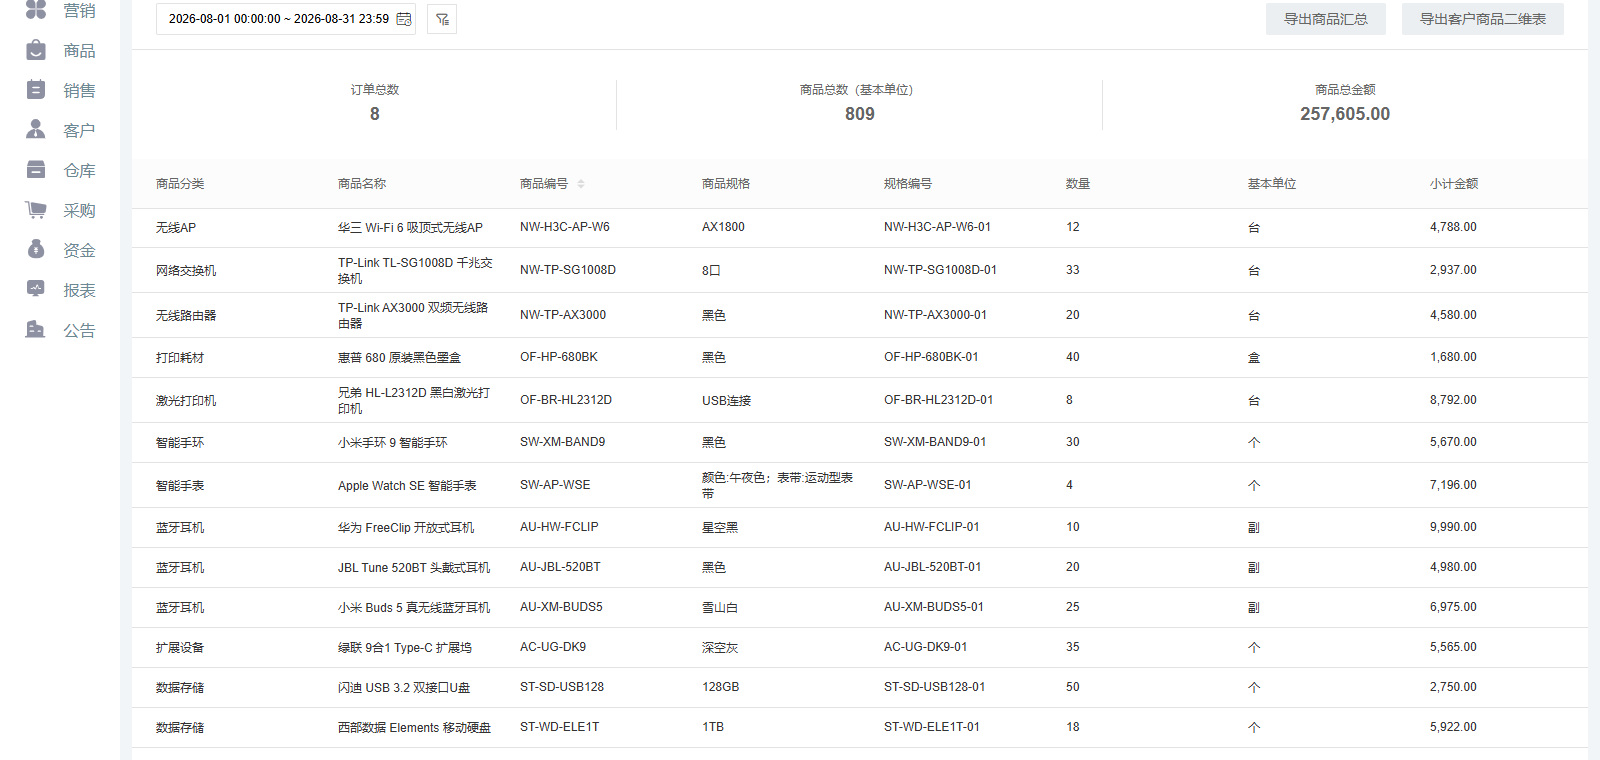The image size is (1600, 760).
Task: Open 商品 menu label in sidebar
Action: tap(79, 50)
